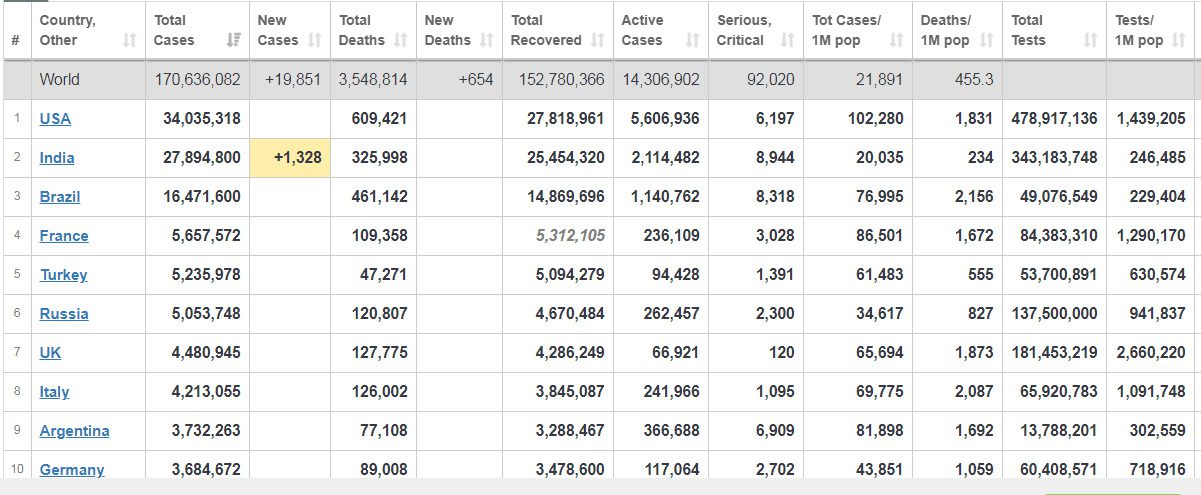Select World recovered 152,780,366
Viewport: 1201px width, 495px height.
click(x=561, y=79)
